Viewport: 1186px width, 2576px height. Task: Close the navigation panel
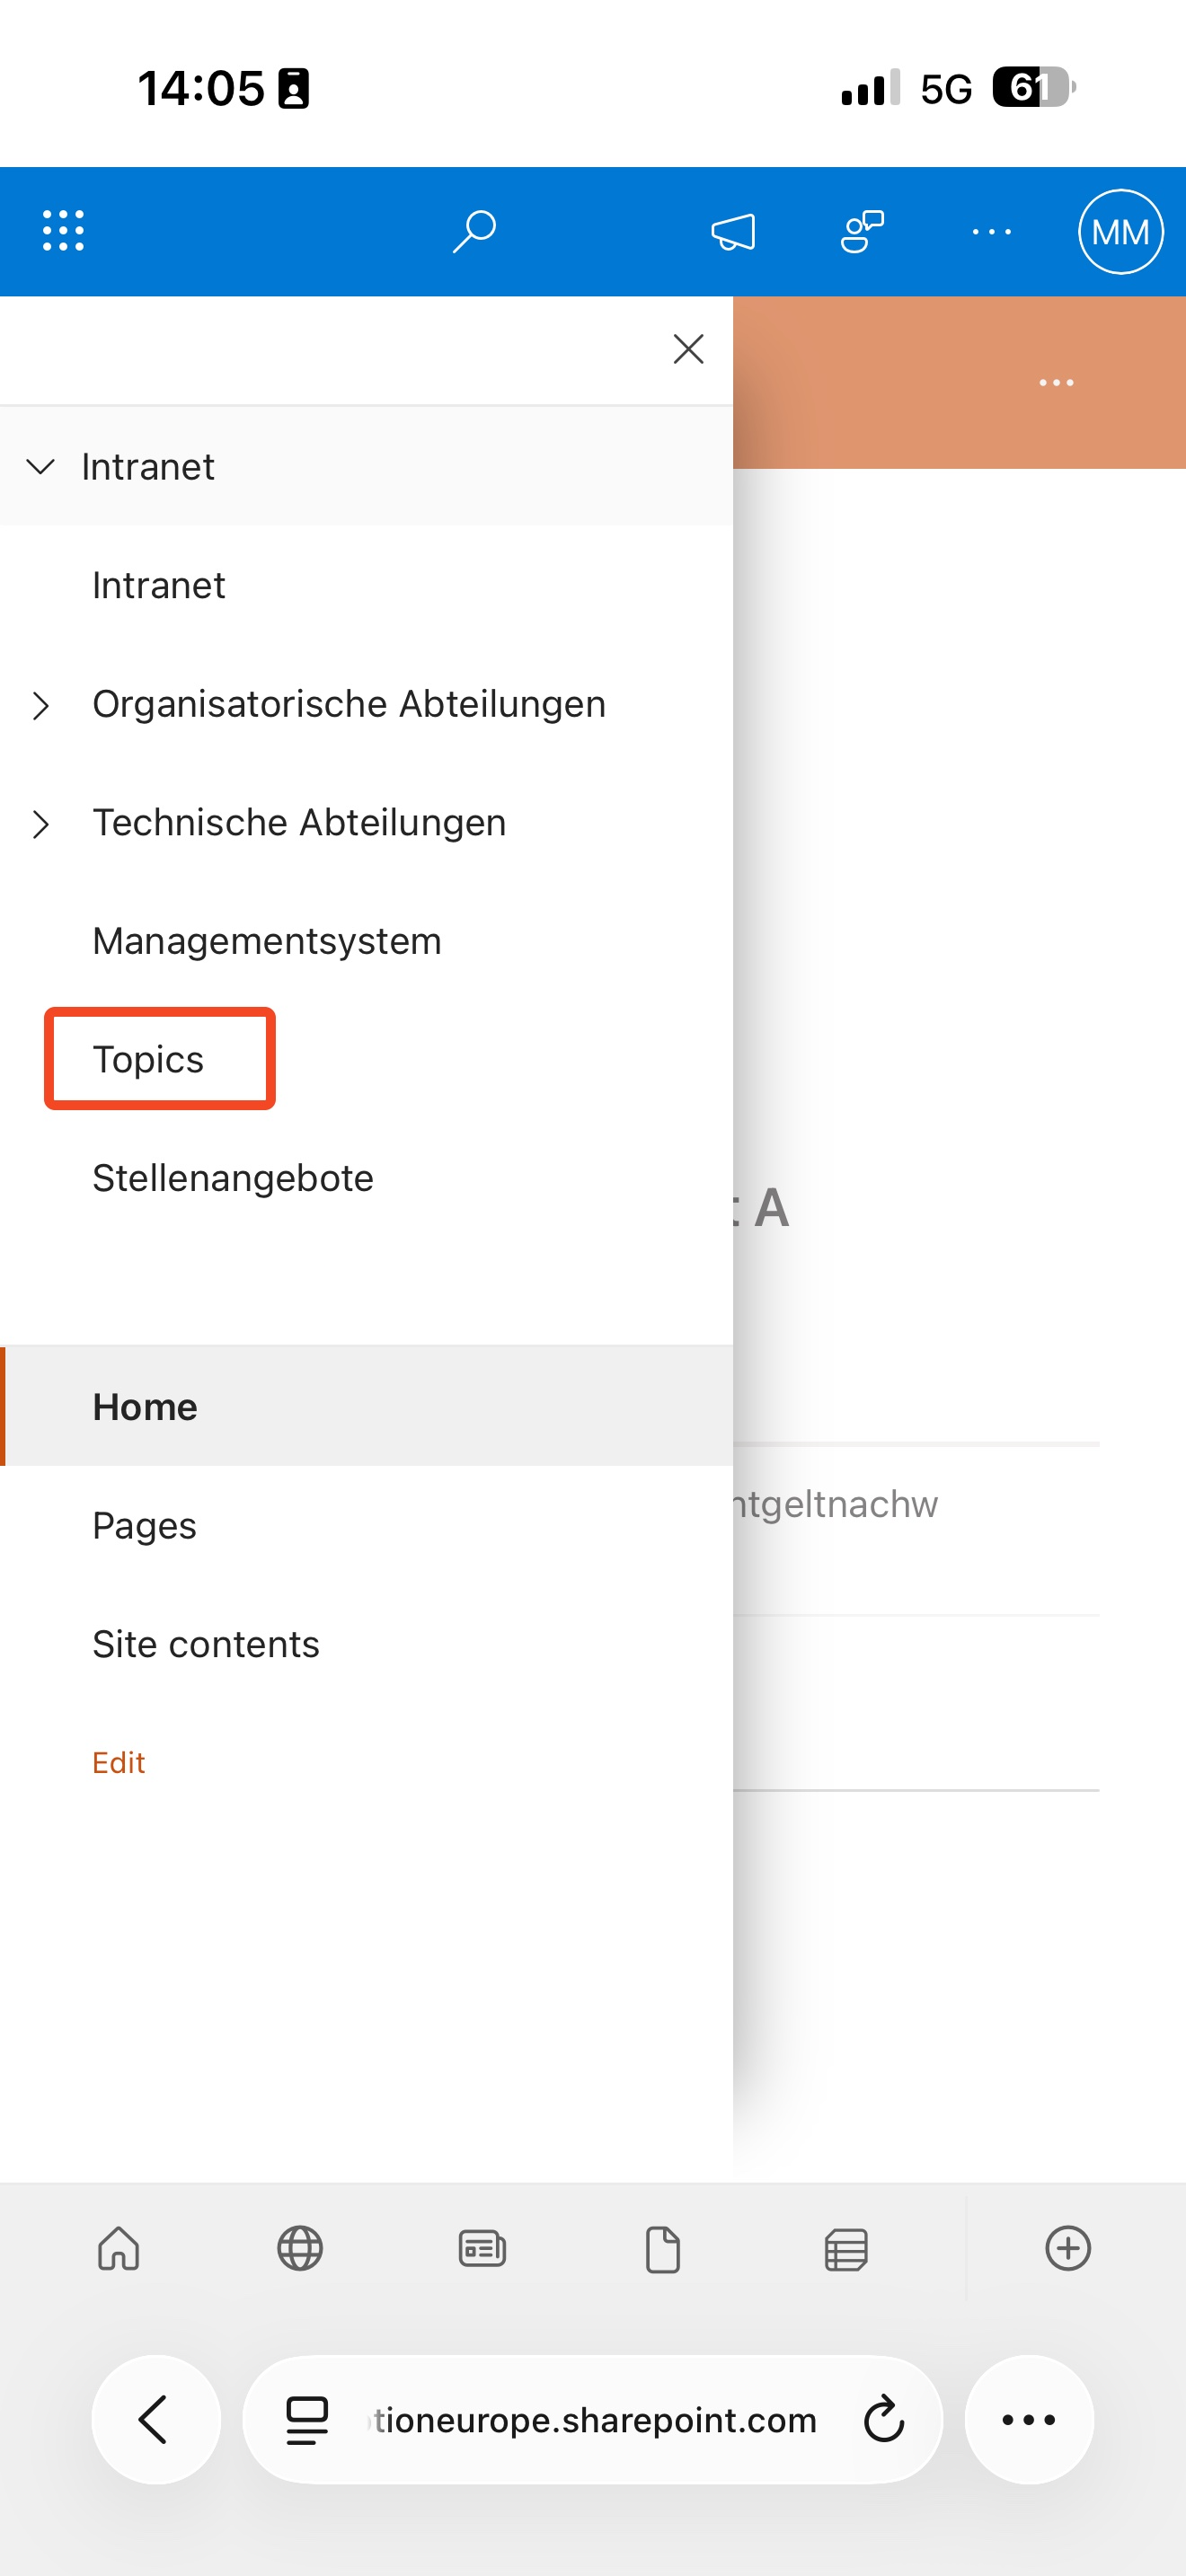[x=688, y=349]
